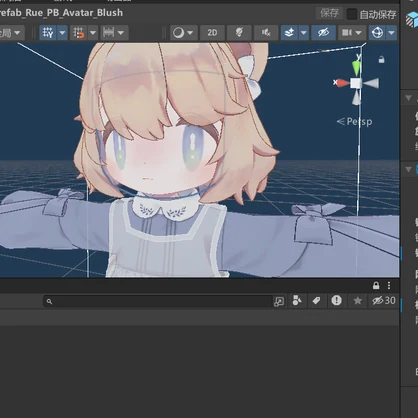Toggle 2D scene view mode
Screen dimensions: 418x418
(x=212, y=33)
